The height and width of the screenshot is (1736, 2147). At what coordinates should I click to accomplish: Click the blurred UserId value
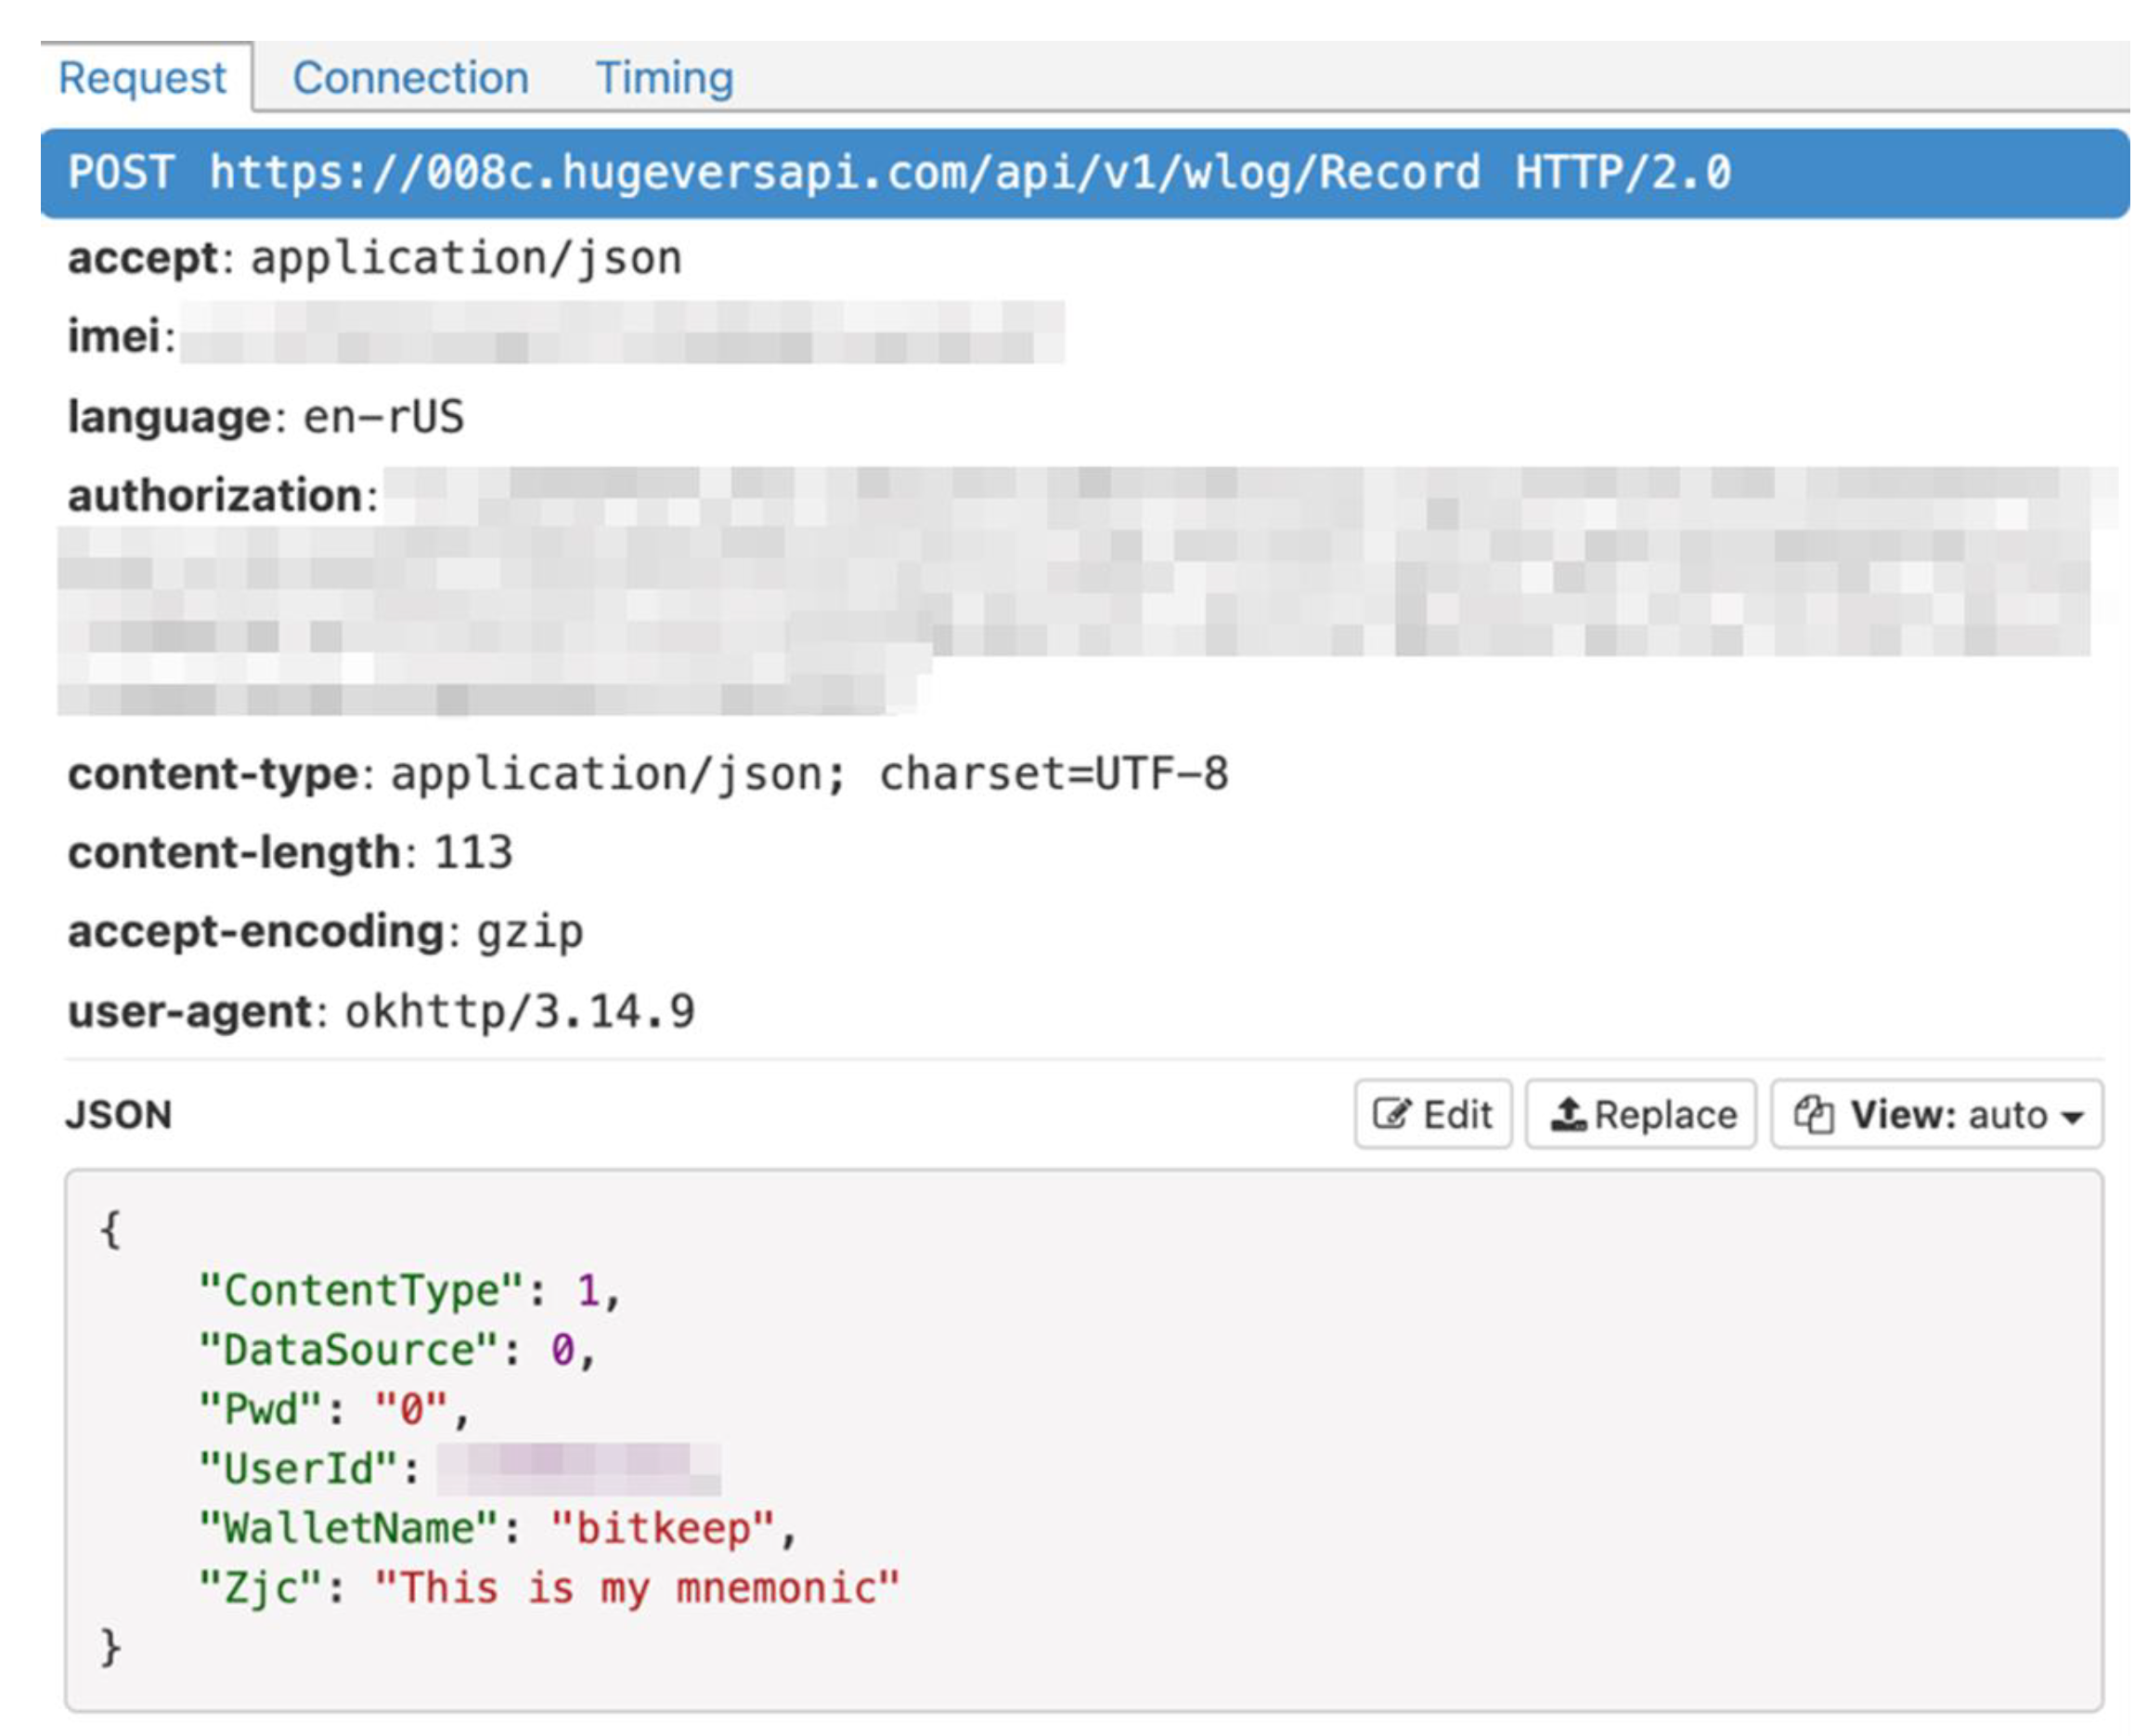point(578,1469)
